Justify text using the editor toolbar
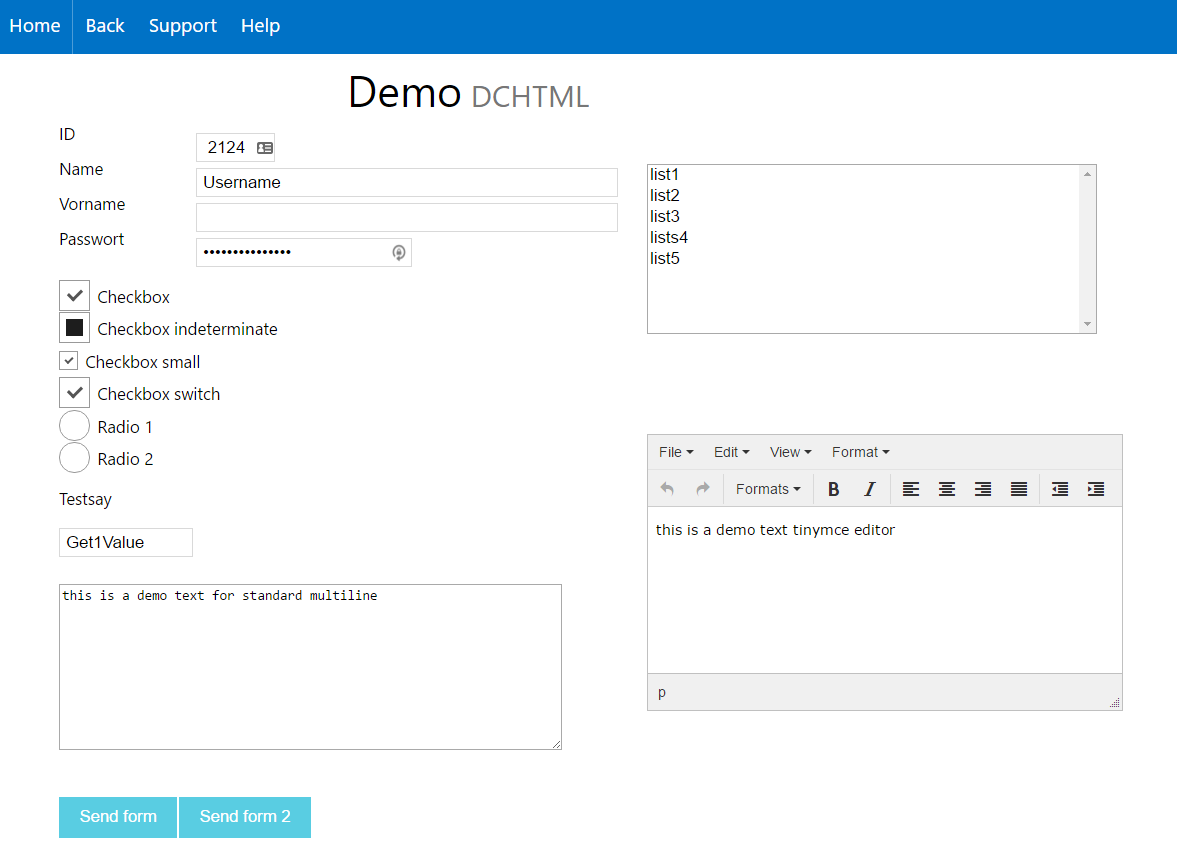Screen dimensions: 1177x862 pos(1018,489)
